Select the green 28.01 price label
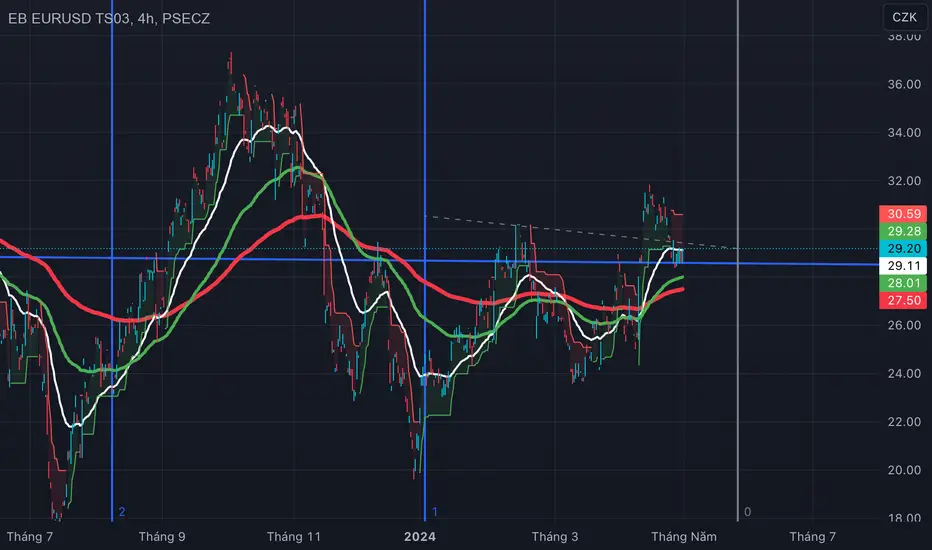 903,283
